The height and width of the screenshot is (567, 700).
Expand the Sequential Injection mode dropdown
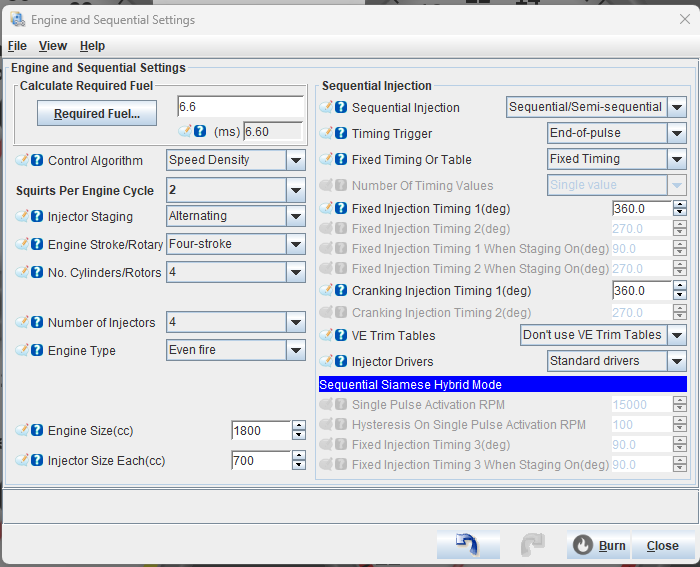tap(677, 107)
